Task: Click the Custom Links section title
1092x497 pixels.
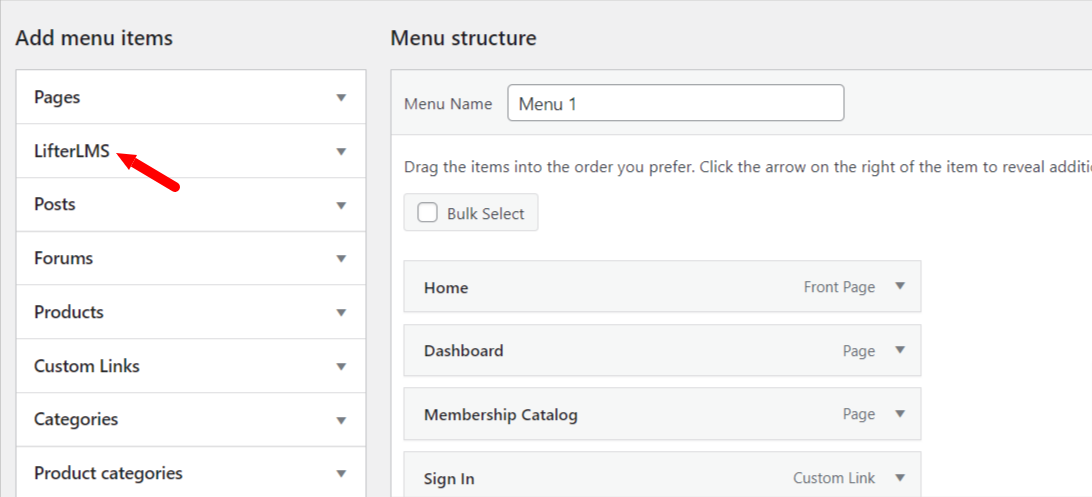Action: (87, 366)
